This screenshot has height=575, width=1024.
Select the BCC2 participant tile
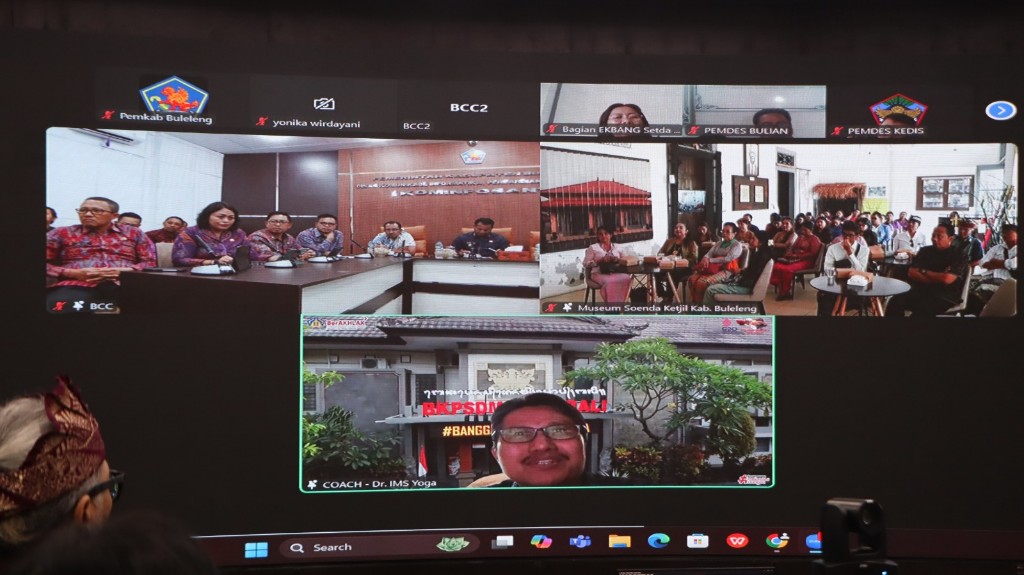point(468,109)
